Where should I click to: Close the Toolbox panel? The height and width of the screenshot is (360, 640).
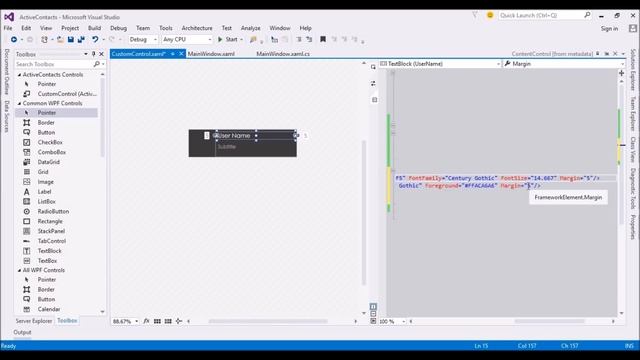click(101, 54)
